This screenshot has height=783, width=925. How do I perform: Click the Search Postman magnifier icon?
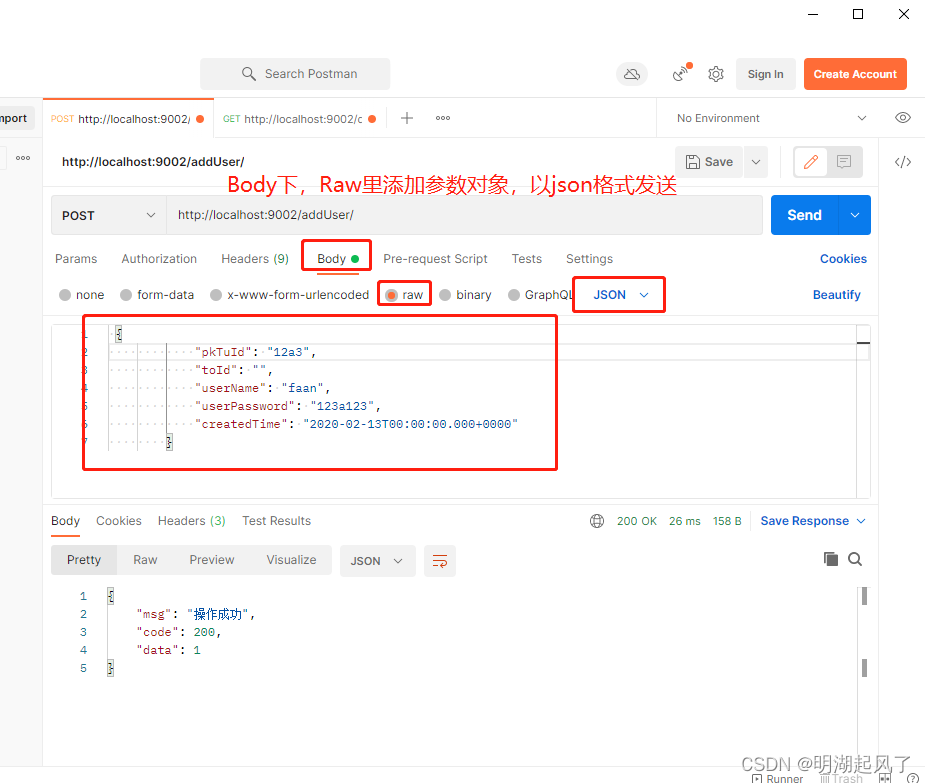point(248,74)
